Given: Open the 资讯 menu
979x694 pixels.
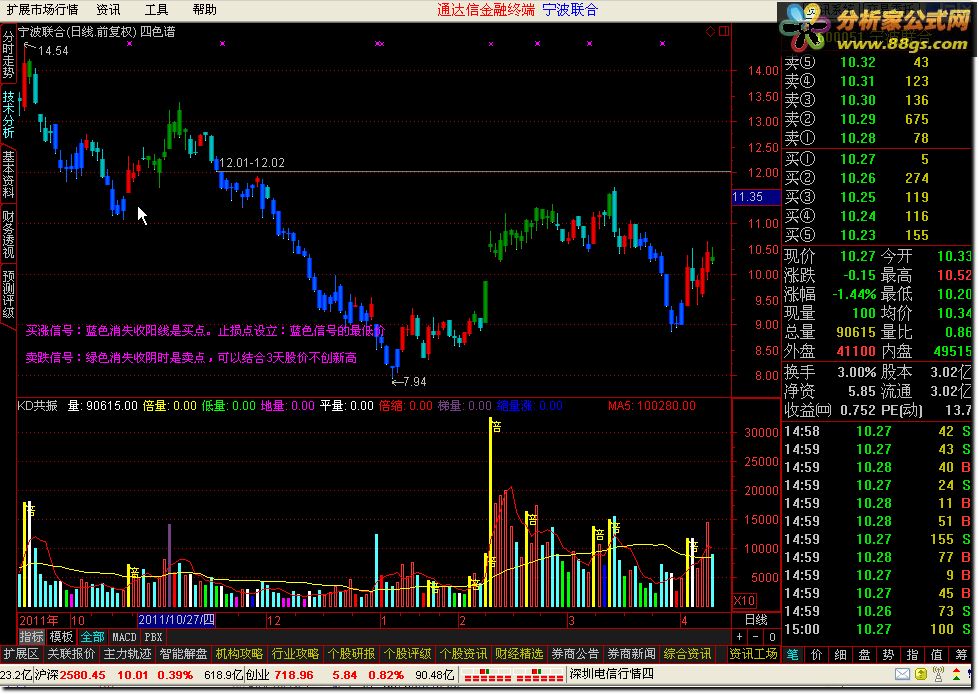Looking at the screenshot, I should point(108,9).
